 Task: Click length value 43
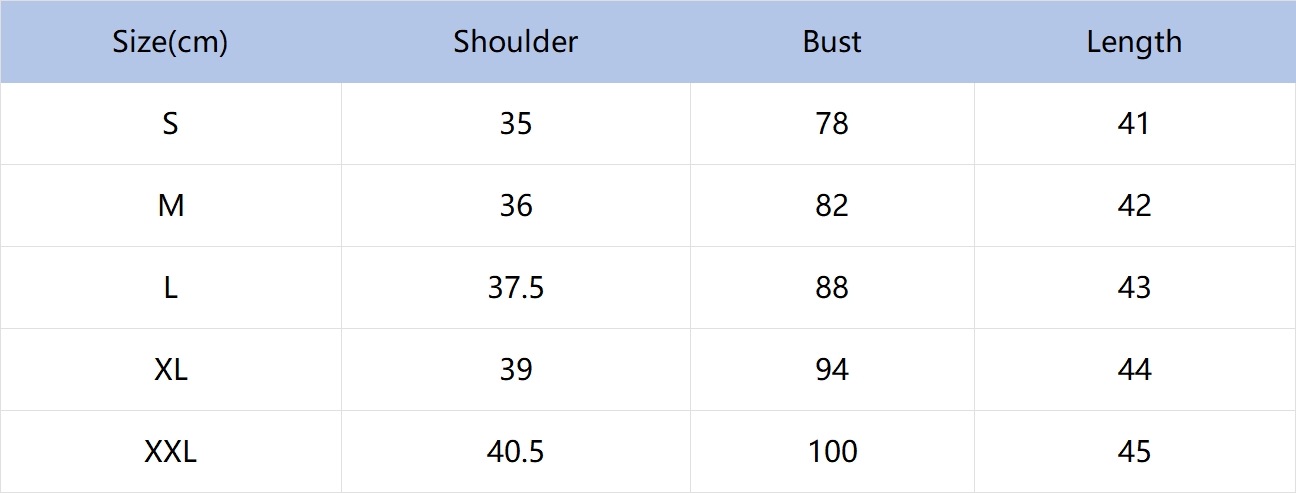1134,288
